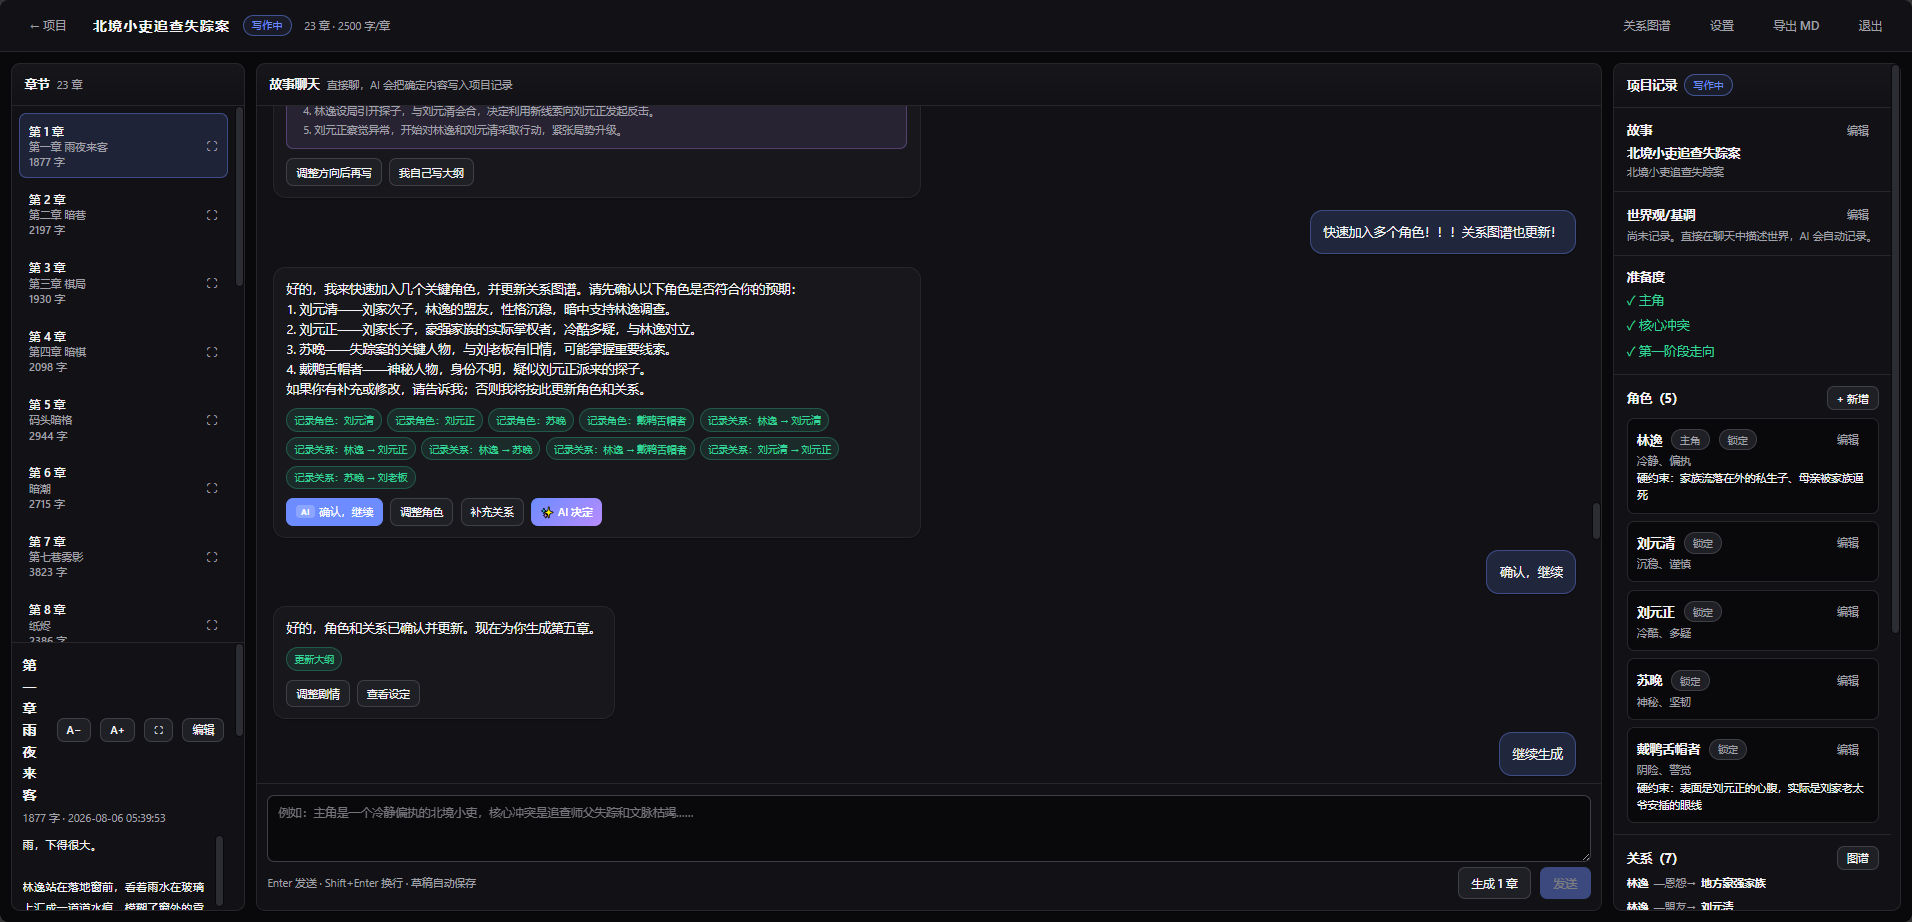The height and width of the screenshot is (922, 1912).
Task: Click the 记录角色: 刘元清 tag
Action: [x=334, y=421]
